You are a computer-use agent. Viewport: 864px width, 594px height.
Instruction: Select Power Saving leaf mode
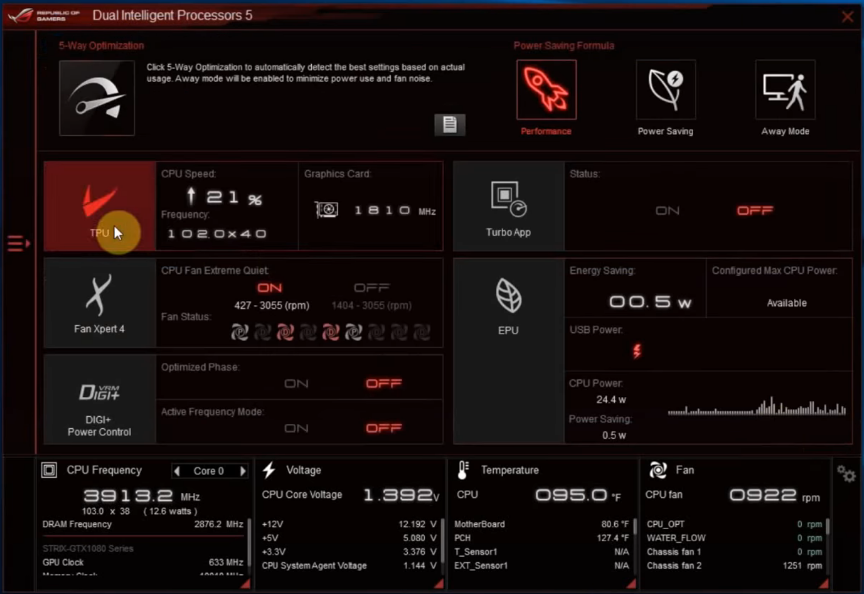coord(666,90)
